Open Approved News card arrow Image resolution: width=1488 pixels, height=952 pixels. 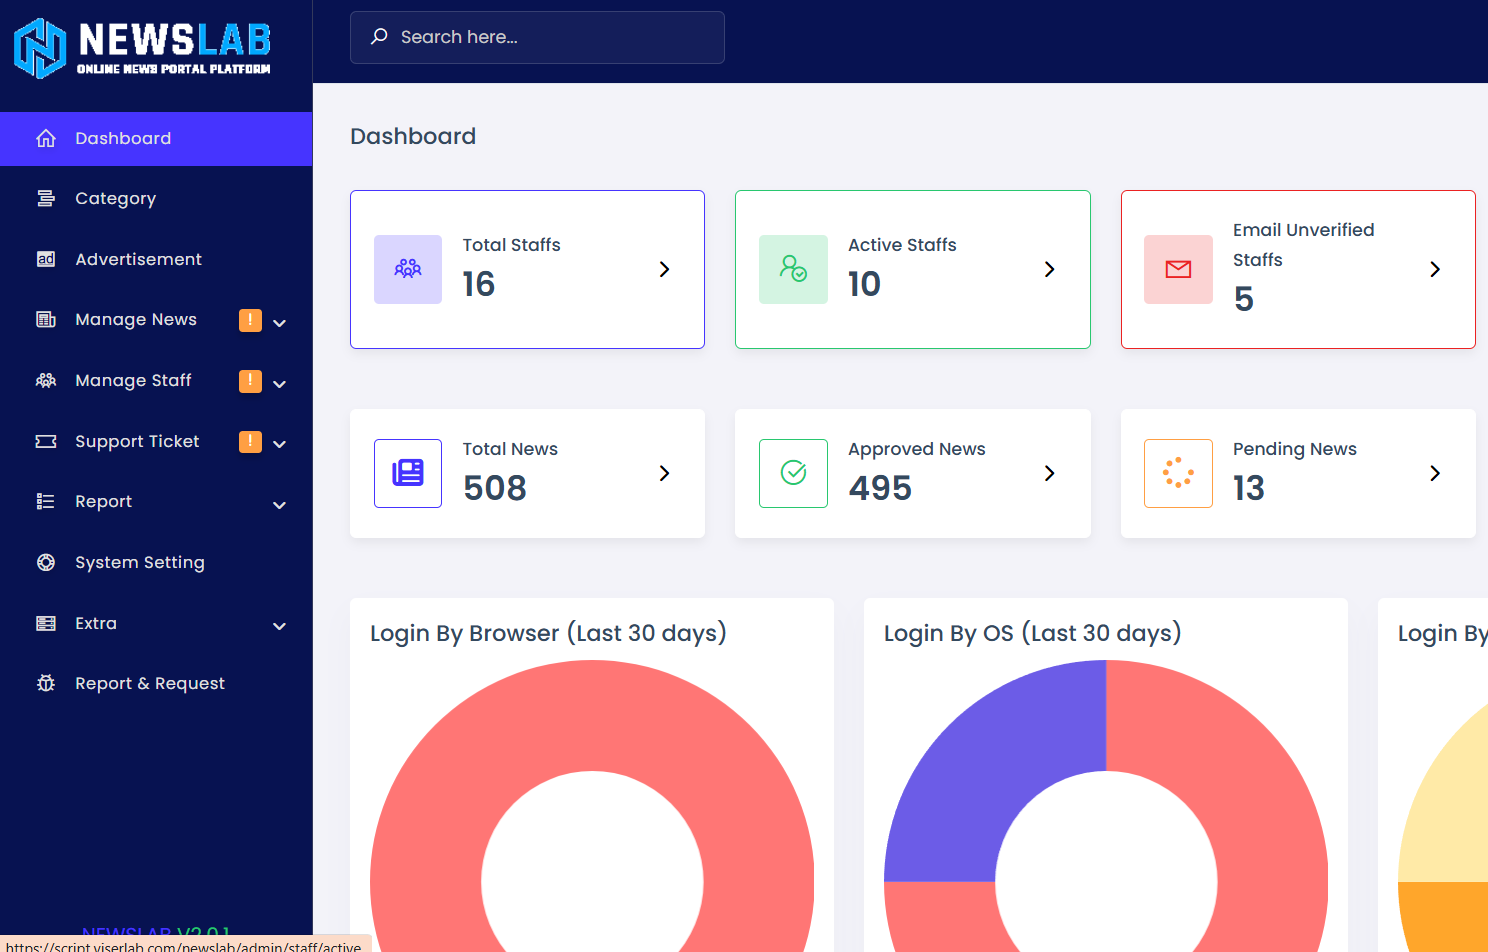pos(1050,473)
